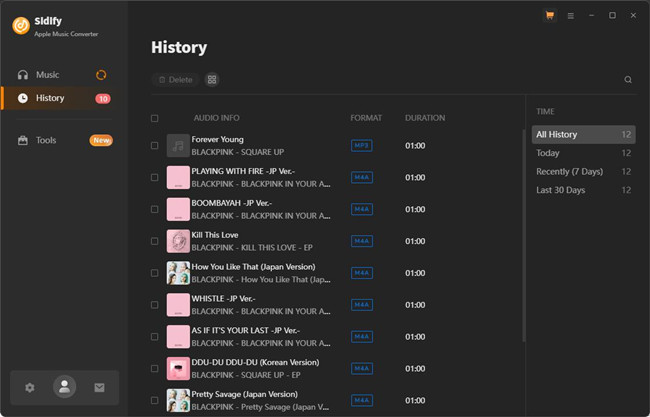Image resolution: width=650 pixels, height=417 pixels.
Task: Check the PLAYING WITH FIRE row checkbox
Action: point(155,177)
